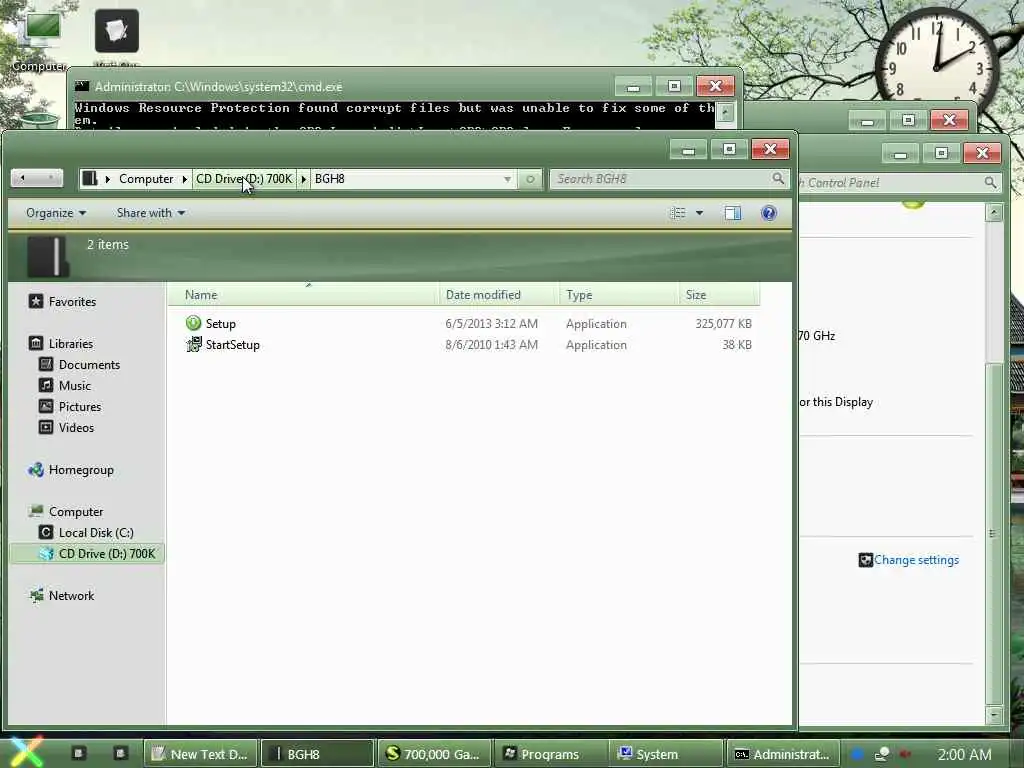Click the Back/Forward navigation buttons
1024x768 pixels.
37,178
